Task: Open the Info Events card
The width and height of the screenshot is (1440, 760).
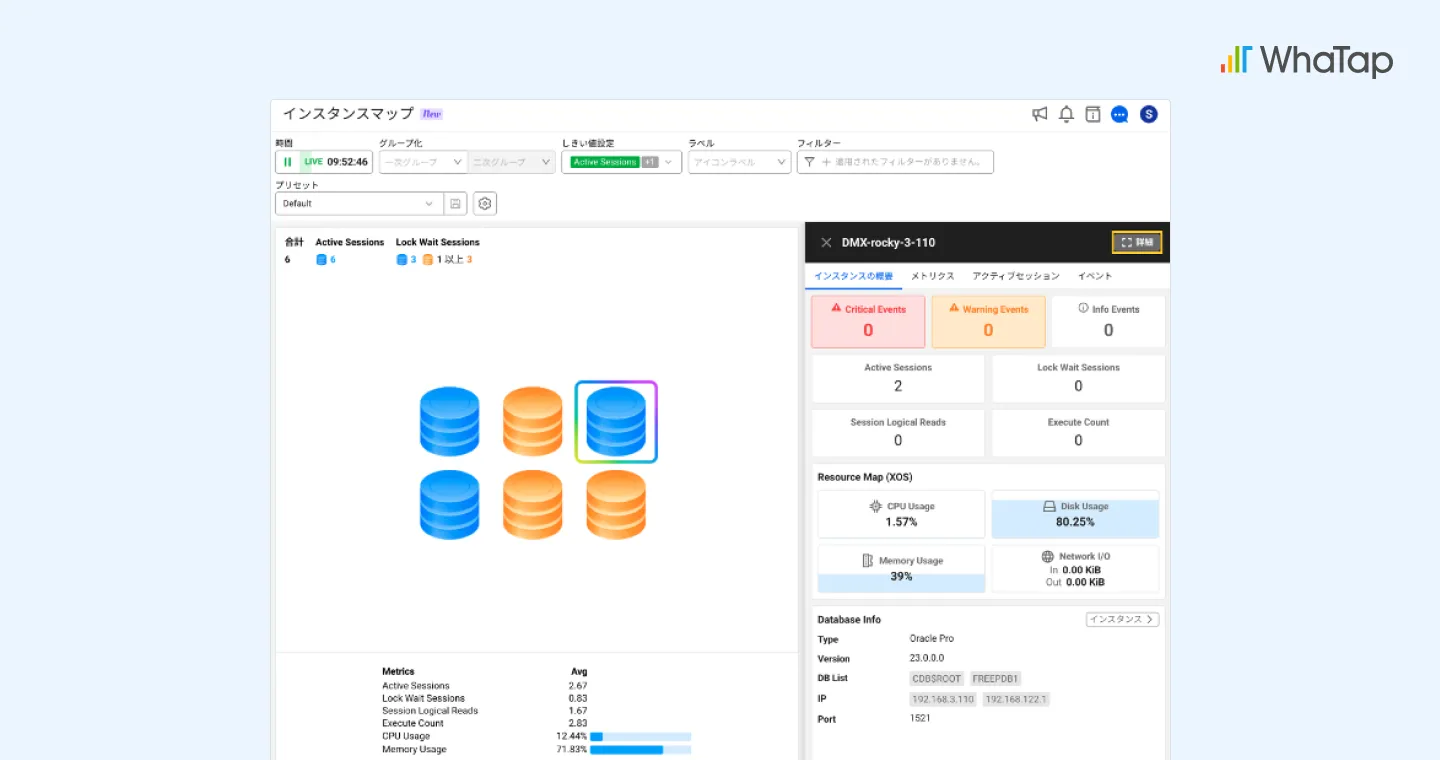Action: pyautogui.click(x=1108, y=321)
